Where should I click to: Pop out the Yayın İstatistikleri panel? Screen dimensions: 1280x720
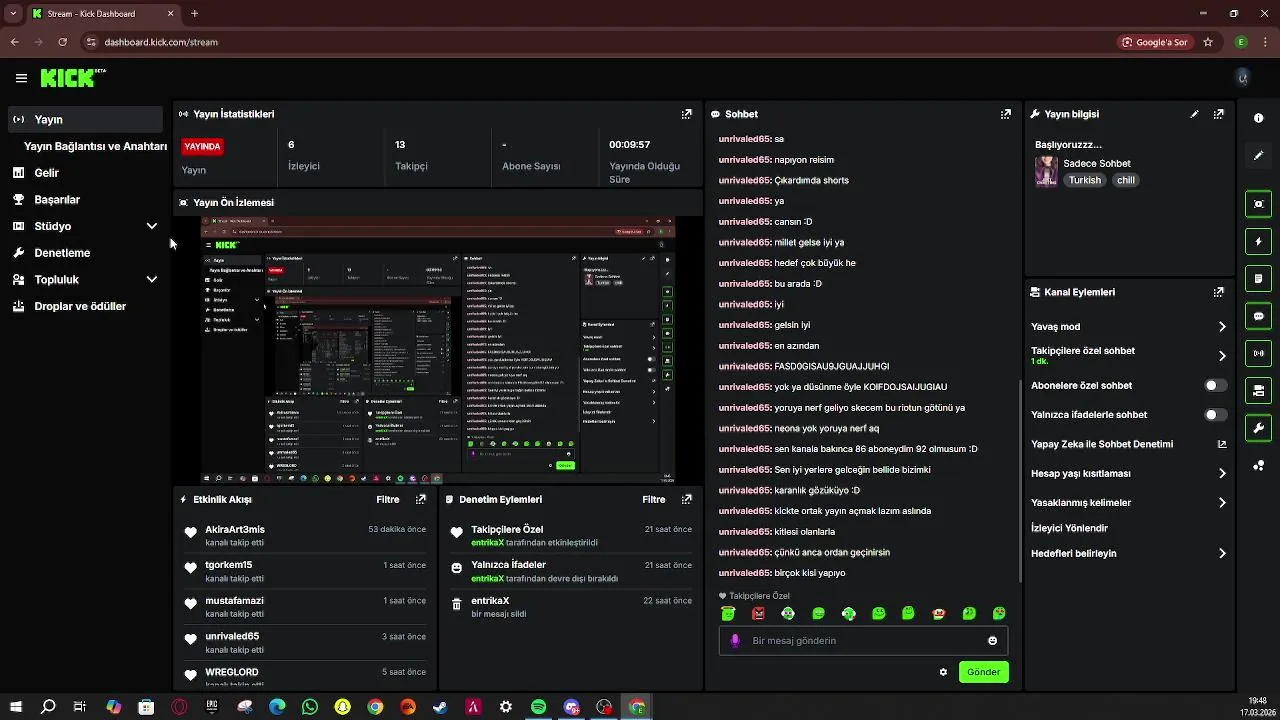tap(686, 114)
